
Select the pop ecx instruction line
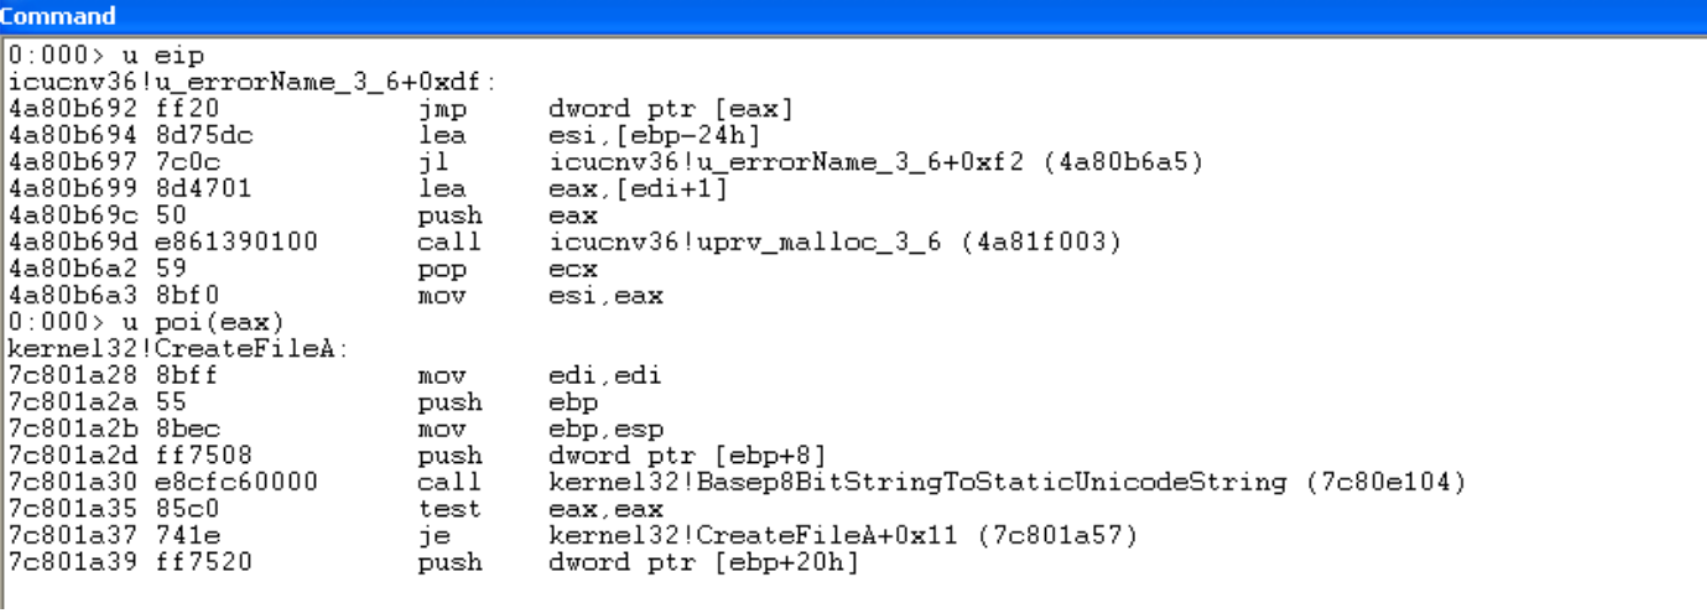tap(303, 269)
